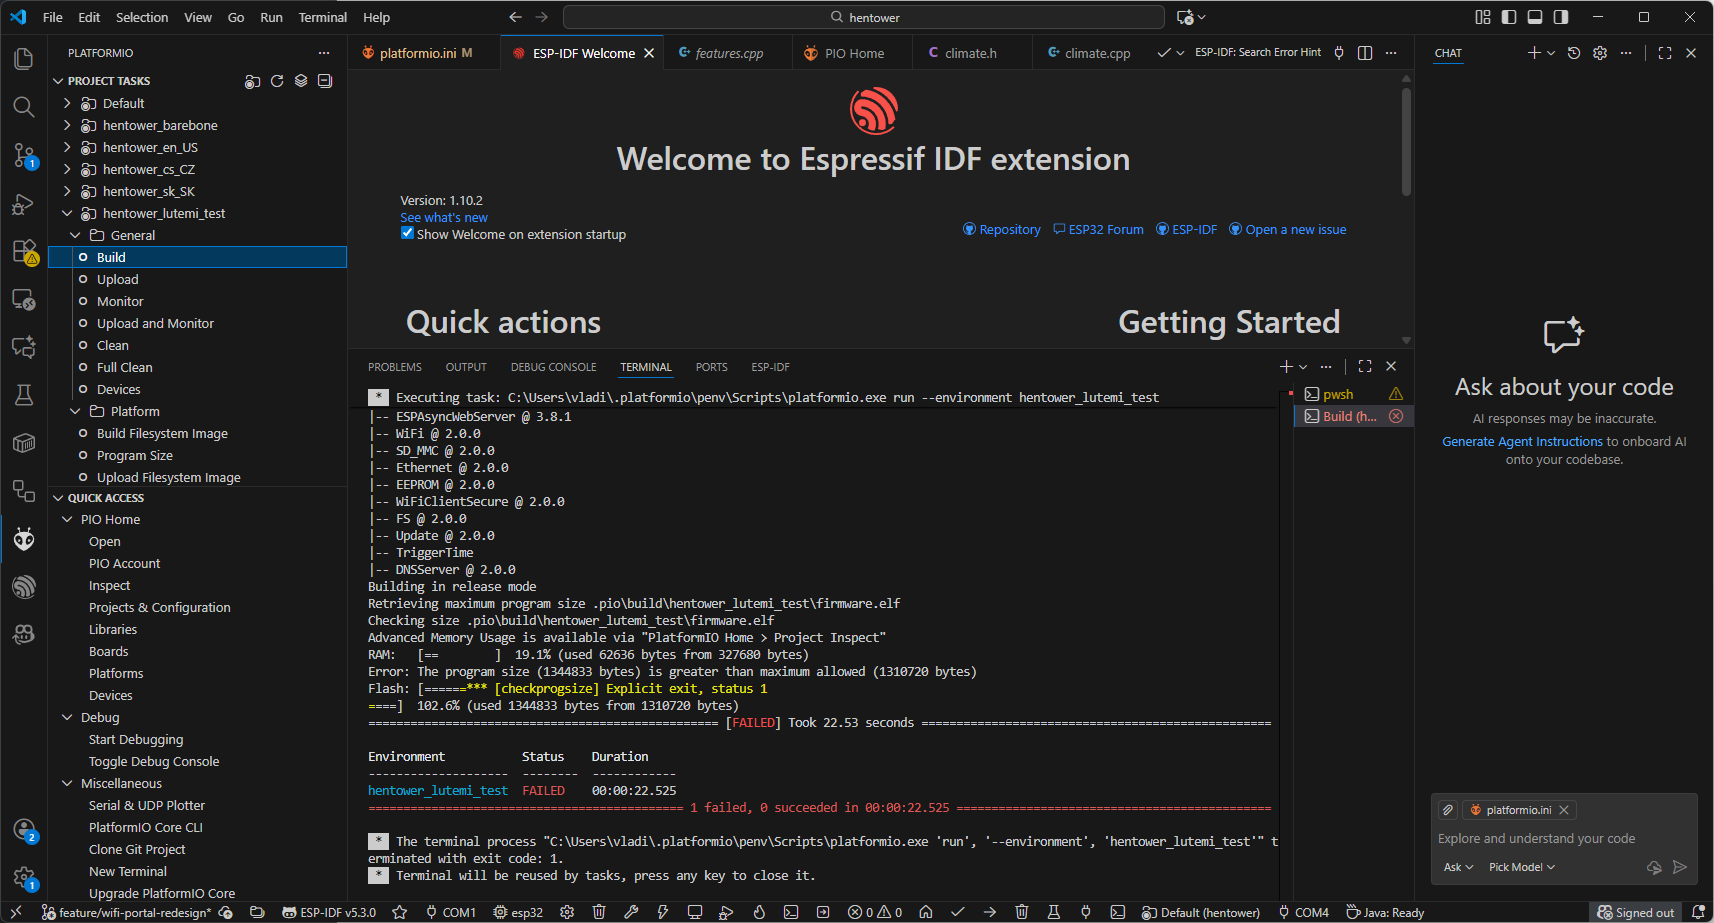Open the Pick Model dropdown

coord(1521,867)
